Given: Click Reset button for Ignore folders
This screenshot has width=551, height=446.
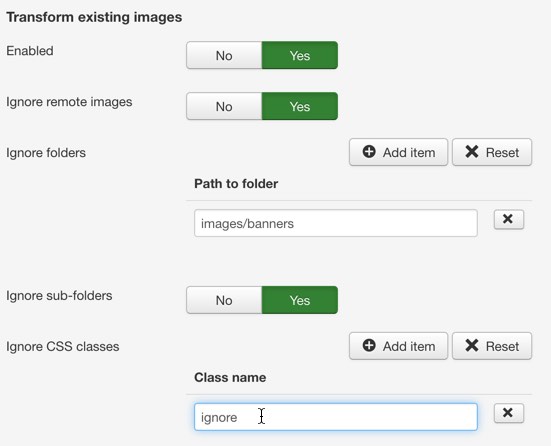Looking at the screenshot, I should (492, 152).
